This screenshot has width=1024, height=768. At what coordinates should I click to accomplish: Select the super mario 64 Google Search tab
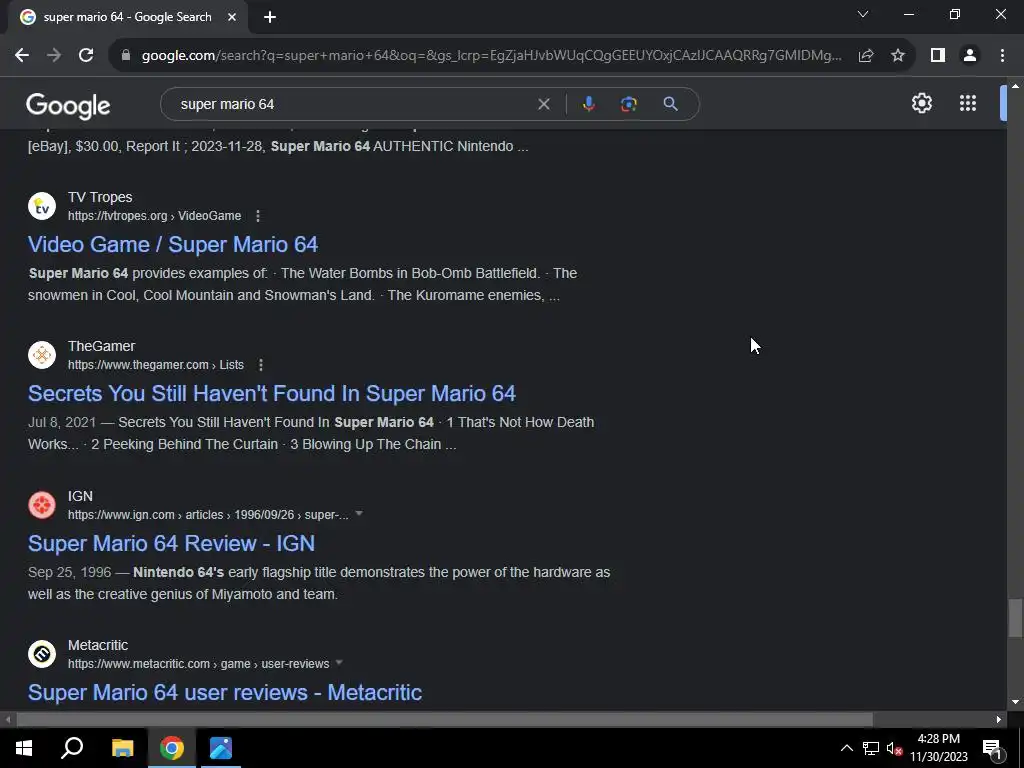coord(127,17)
